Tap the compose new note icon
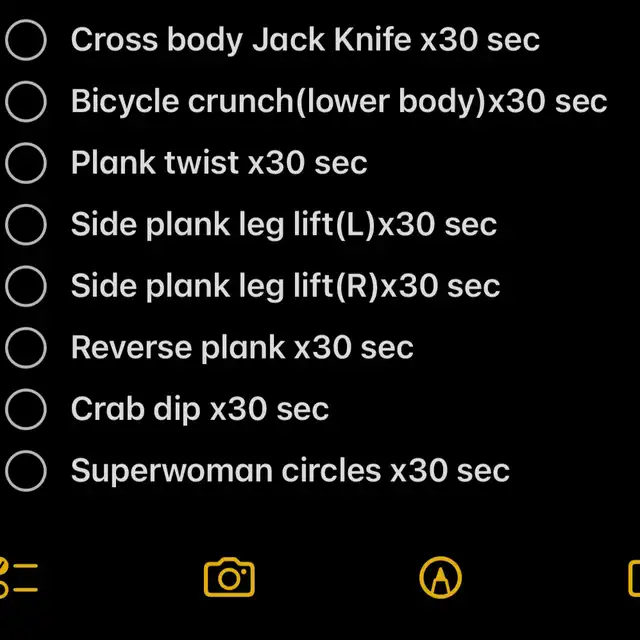640x640 pixels. 634,578
